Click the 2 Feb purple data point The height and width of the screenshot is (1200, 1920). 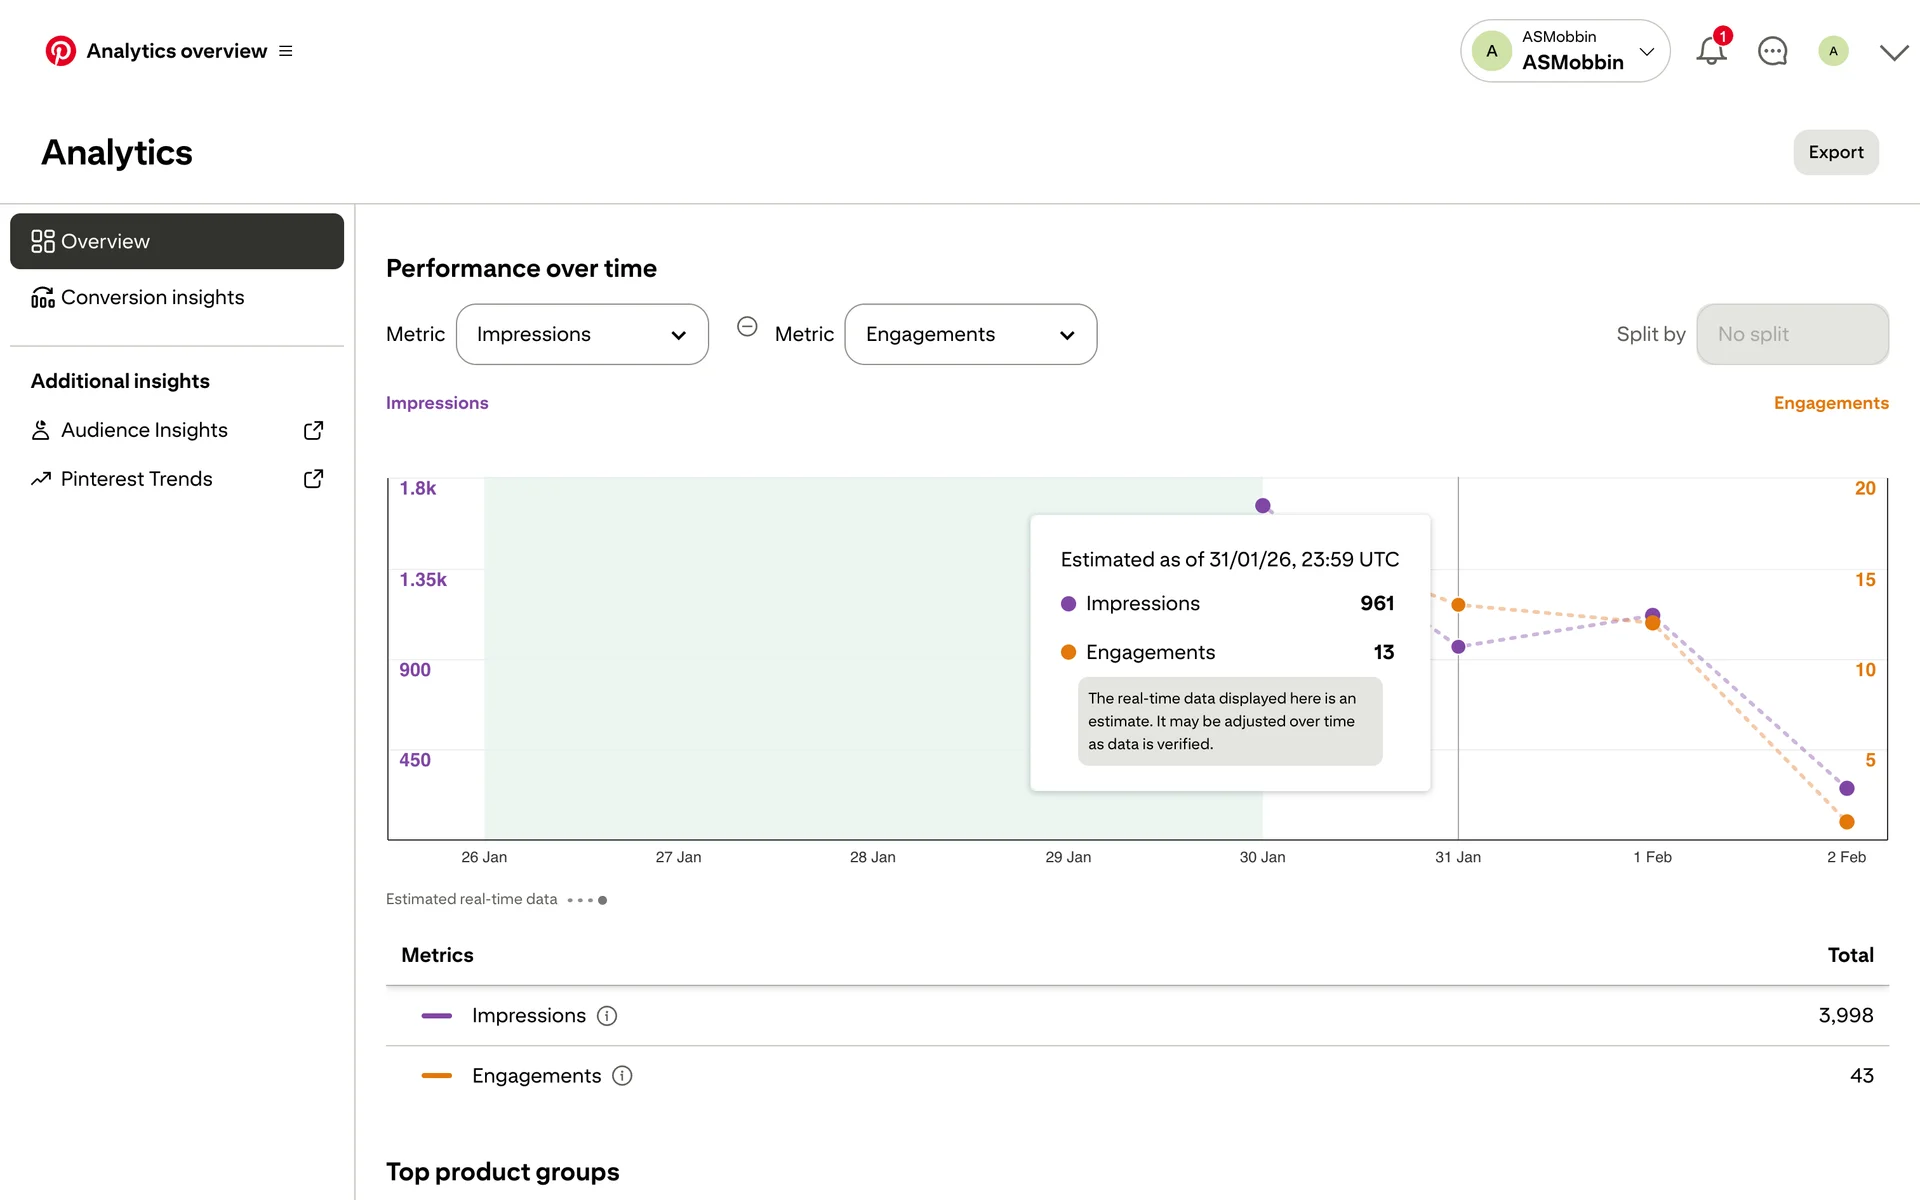click(1846, 788)
